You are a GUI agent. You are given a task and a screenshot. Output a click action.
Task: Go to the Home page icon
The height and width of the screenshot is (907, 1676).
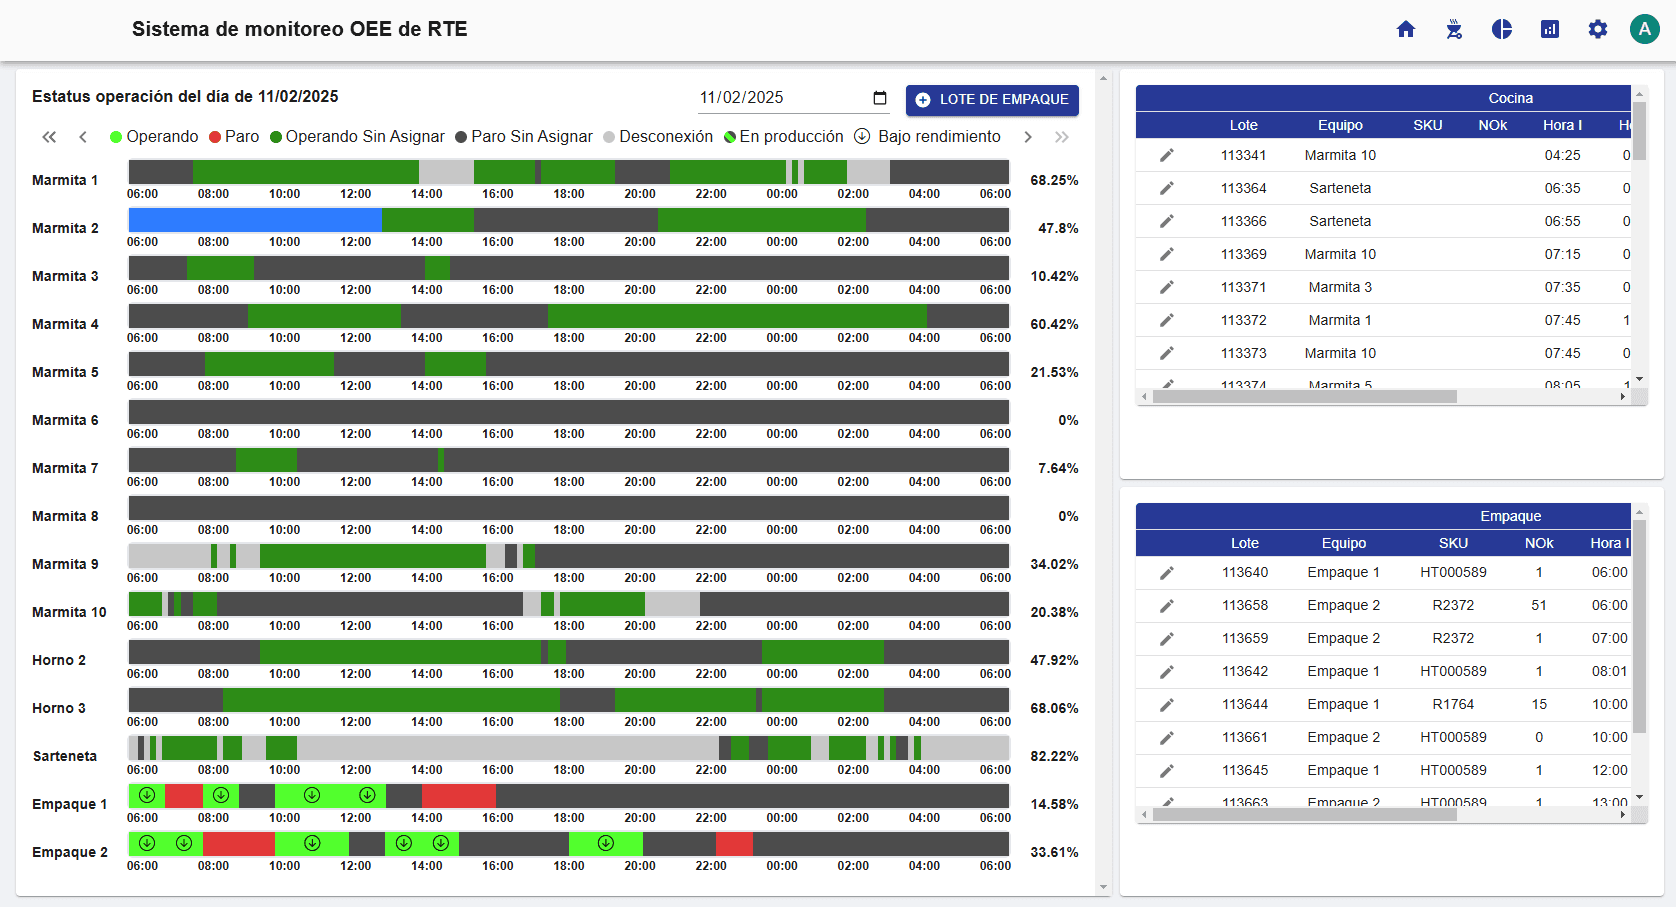point(1406,29)
